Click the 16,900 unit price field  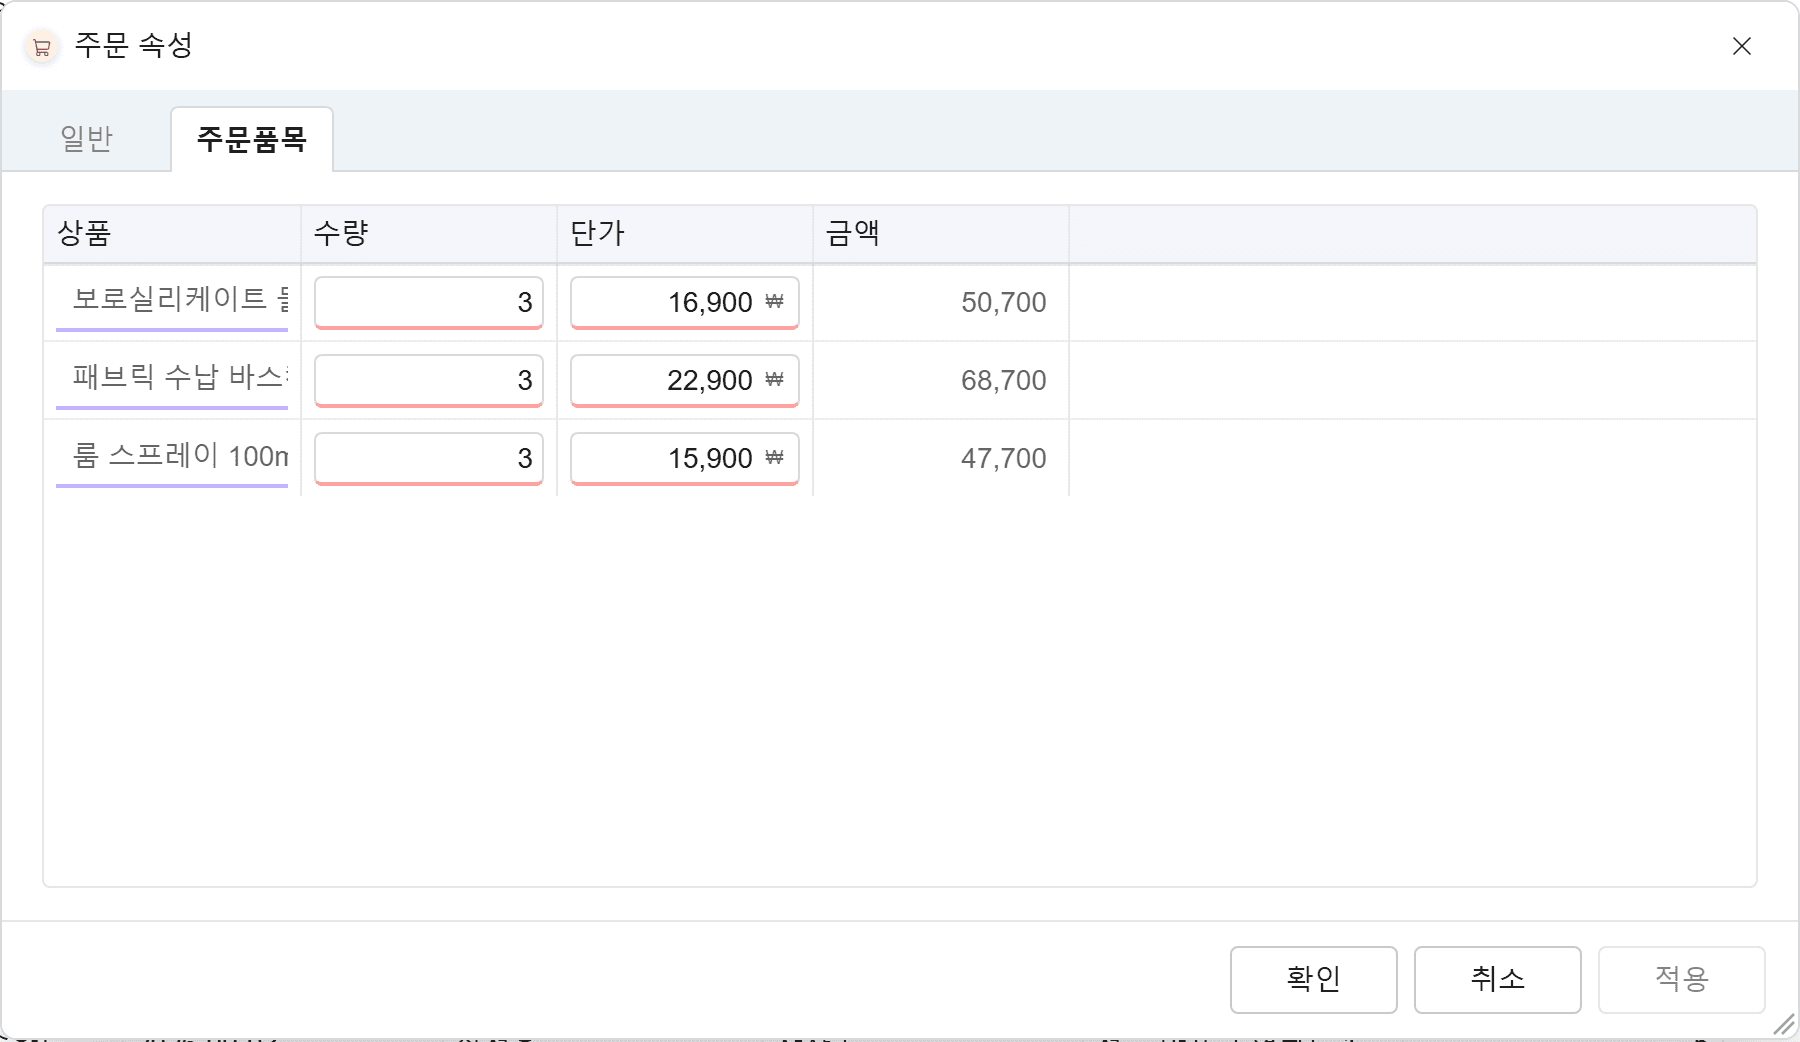685,302
